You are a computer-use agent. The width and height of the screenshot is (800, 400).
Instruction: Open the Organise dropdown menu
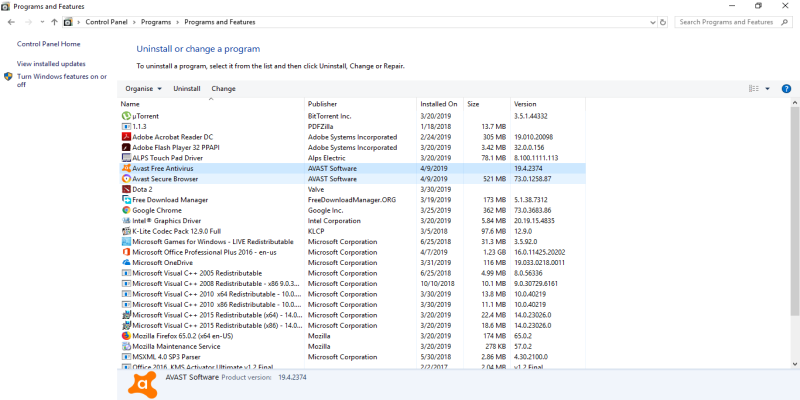143,88
